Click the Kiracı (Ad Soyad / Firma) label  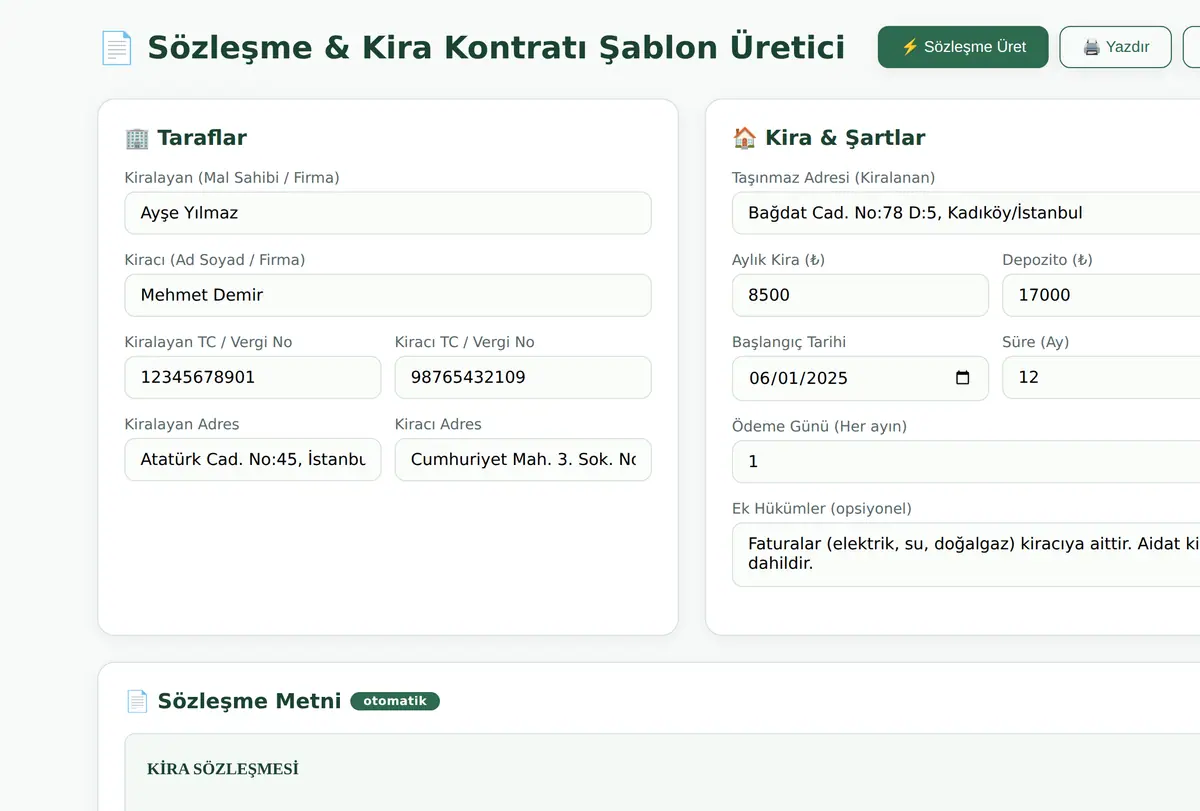tap(215, 260)
